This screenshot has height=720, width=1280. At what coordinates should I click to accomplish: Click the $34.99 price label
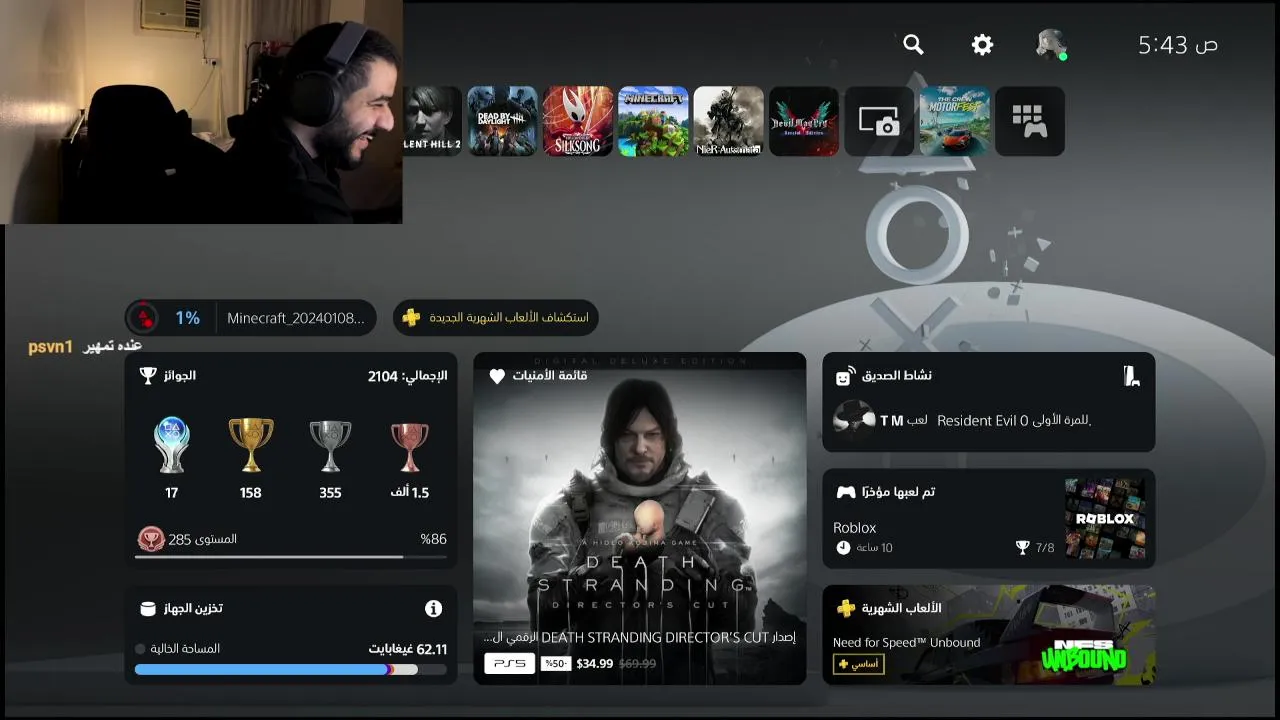tap(595, 663)
